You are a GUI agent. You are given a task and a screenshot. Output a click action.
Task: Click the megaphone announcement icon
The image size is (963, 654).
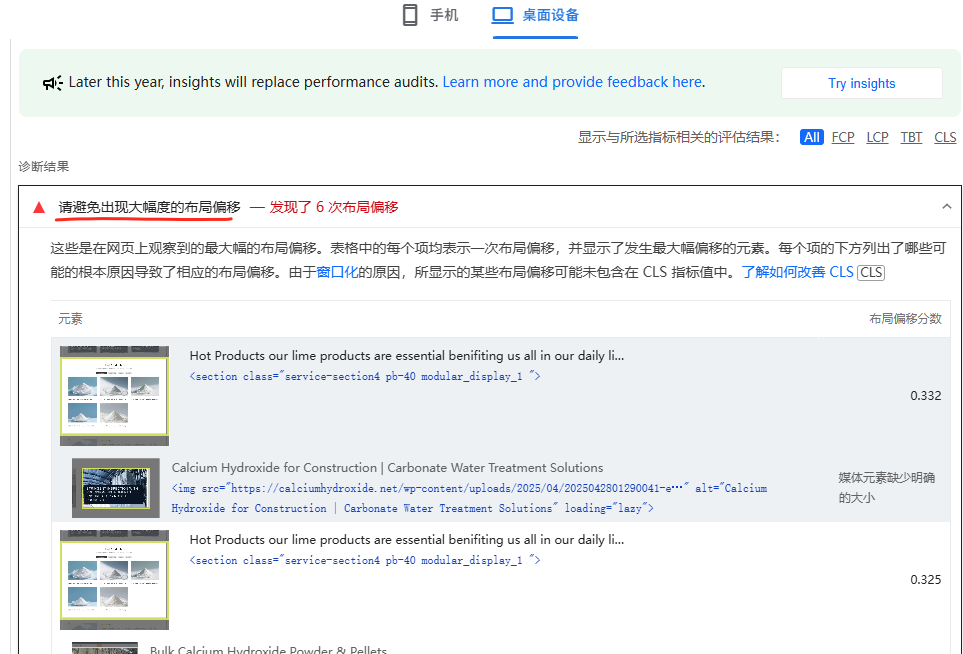coord(53,83)
